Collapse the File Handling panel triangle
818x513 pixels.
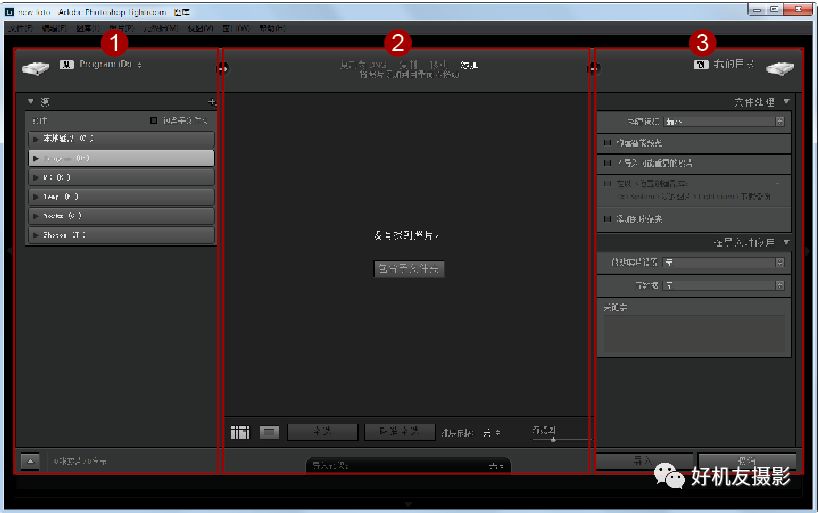pos(786,102)
